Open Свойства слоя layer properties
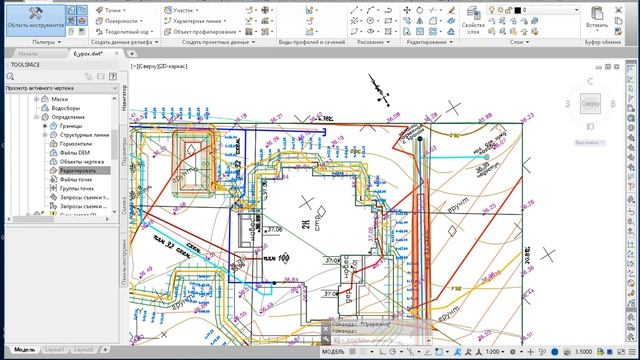 [473, 20]
